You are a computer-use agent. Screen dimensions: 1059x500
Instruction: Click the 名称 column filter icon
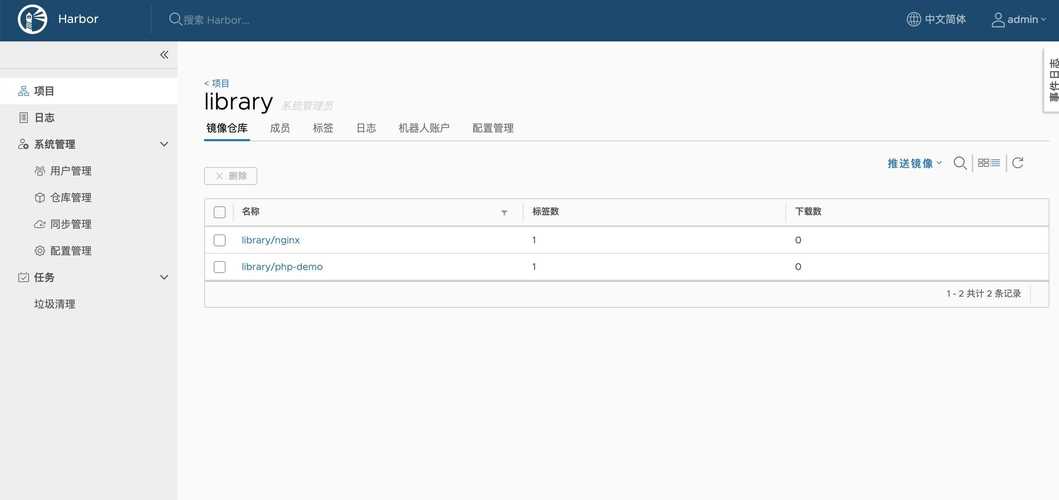coord(504,213)
